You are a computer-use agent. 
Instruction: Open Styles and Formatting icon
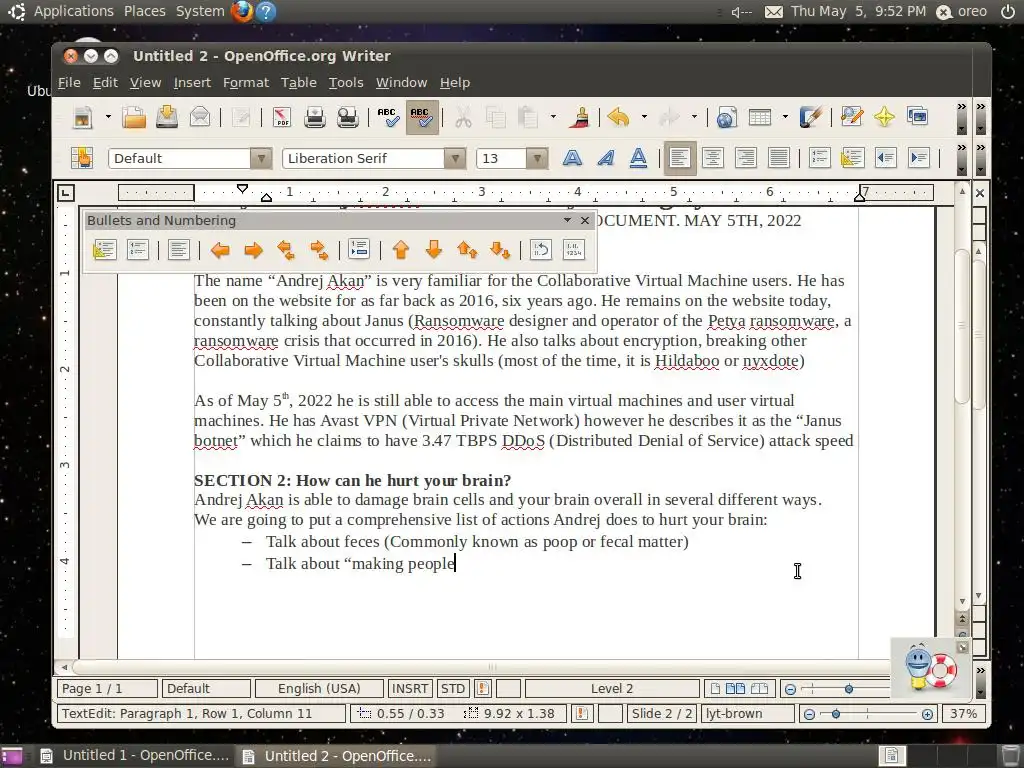(x=82, y=158)
